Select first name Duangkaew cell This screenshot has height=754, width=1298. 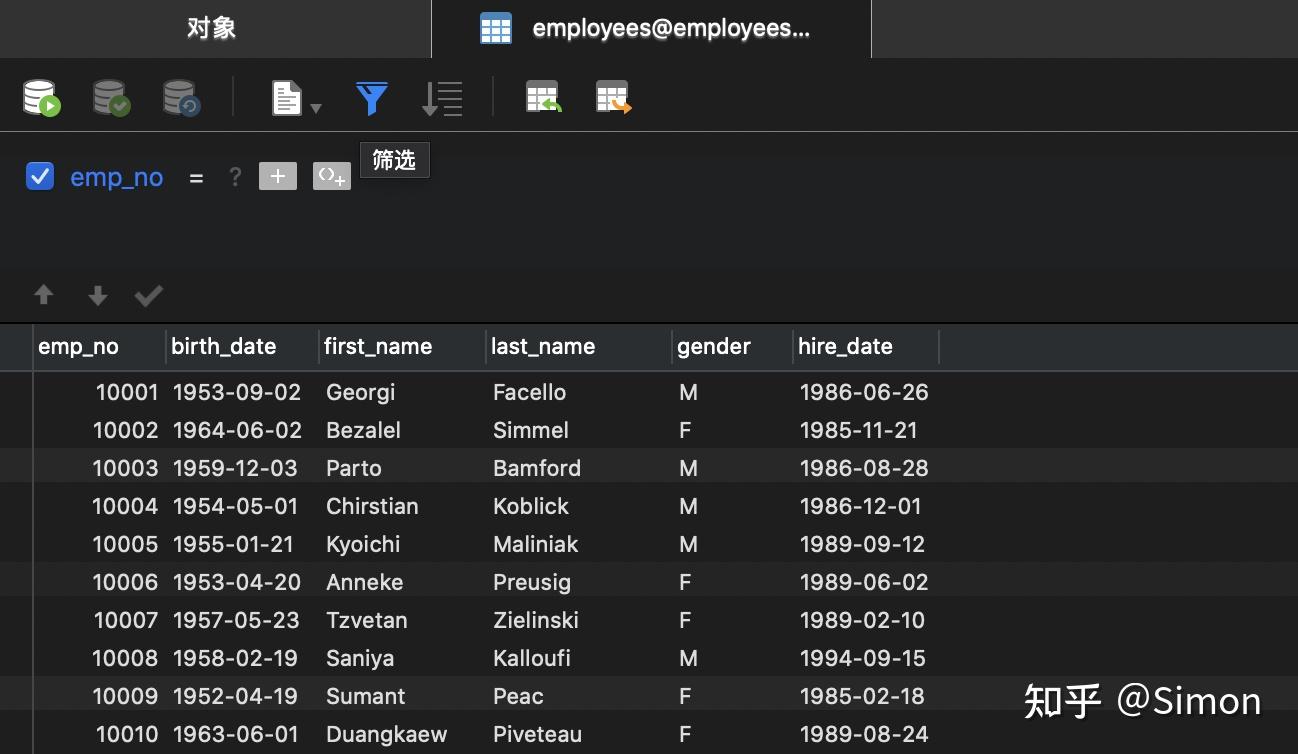click(x=403, y=734)
